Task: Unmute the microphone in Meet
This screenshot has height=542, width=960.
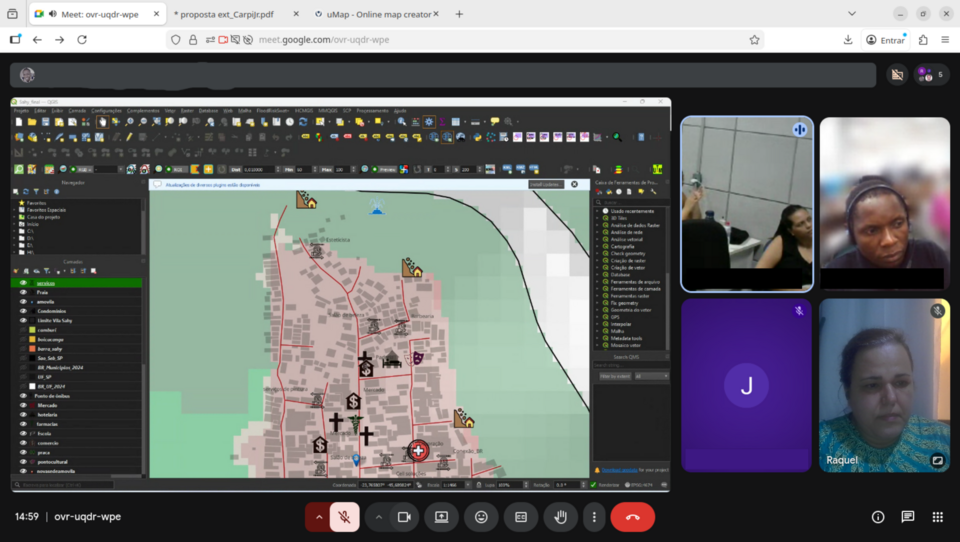Action: 344,517
